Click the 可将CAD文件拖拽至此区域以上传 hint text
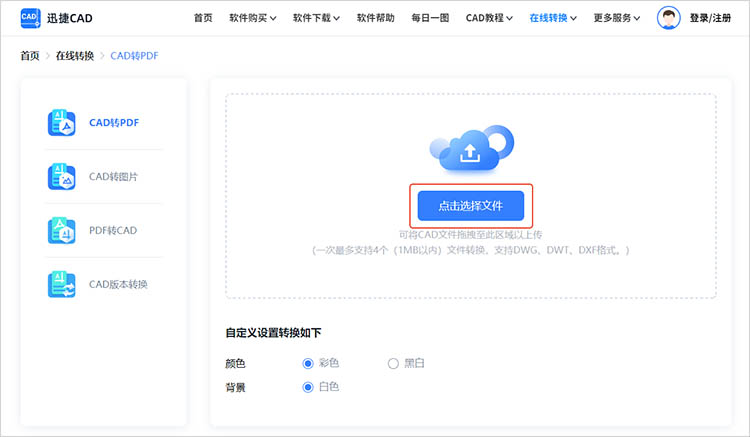The image size is (750, 437). [471, 235]
